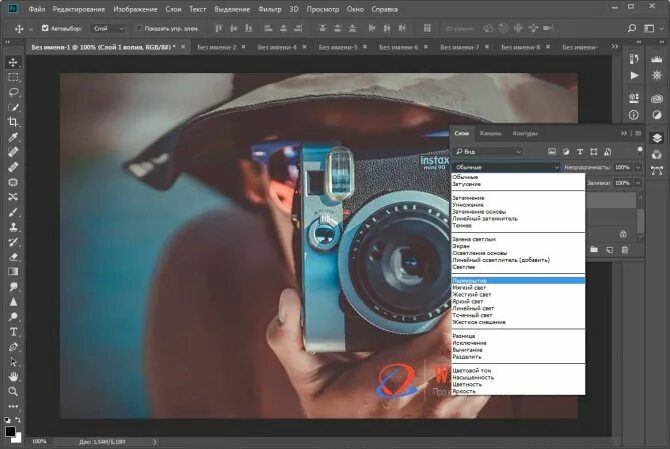Close the Без имени-4 document tab
Image resolution: width=670 pixels, height=449 pixels.
305,47
